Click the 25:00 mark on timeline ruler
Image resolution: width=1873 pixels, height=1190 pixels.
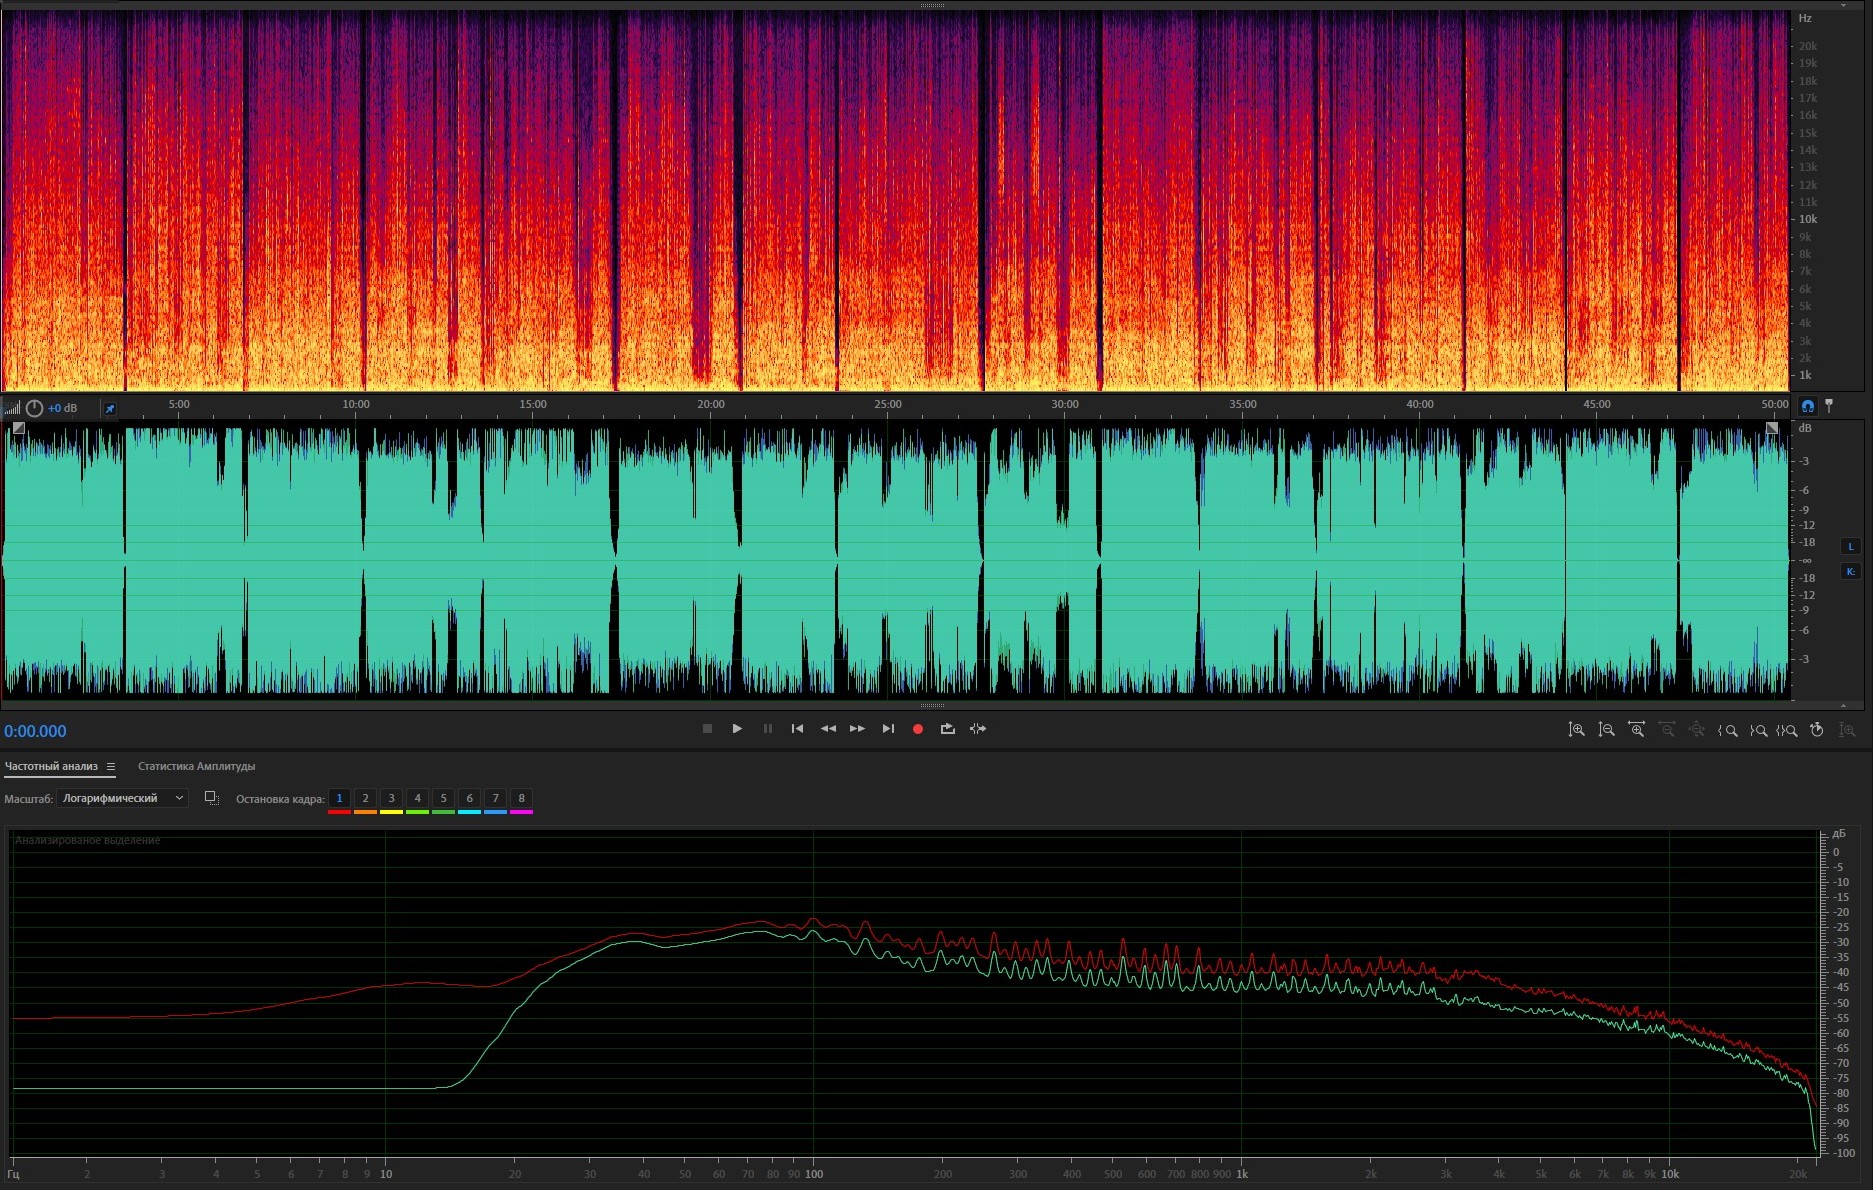[887, 404]
